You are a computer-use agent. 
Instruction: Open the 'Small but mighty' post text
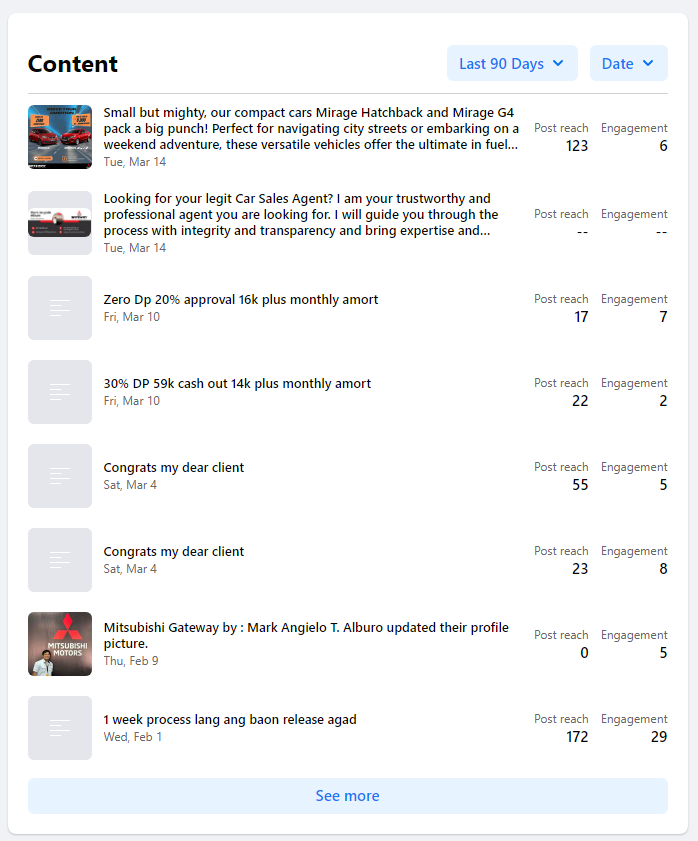click(311, 129)
